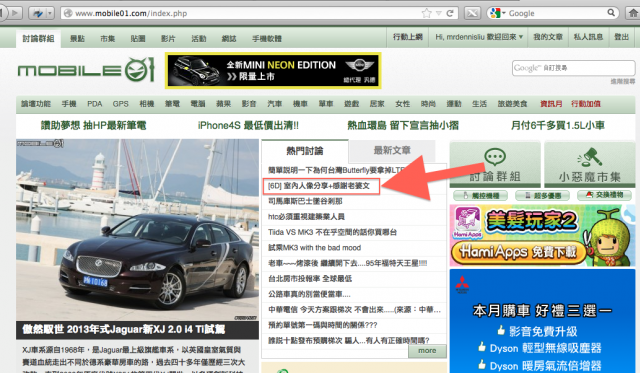Open topic [6D] 室內人像分享+感謝老婆文
This screenshot has width=640, height=373.
pos(319,186)
